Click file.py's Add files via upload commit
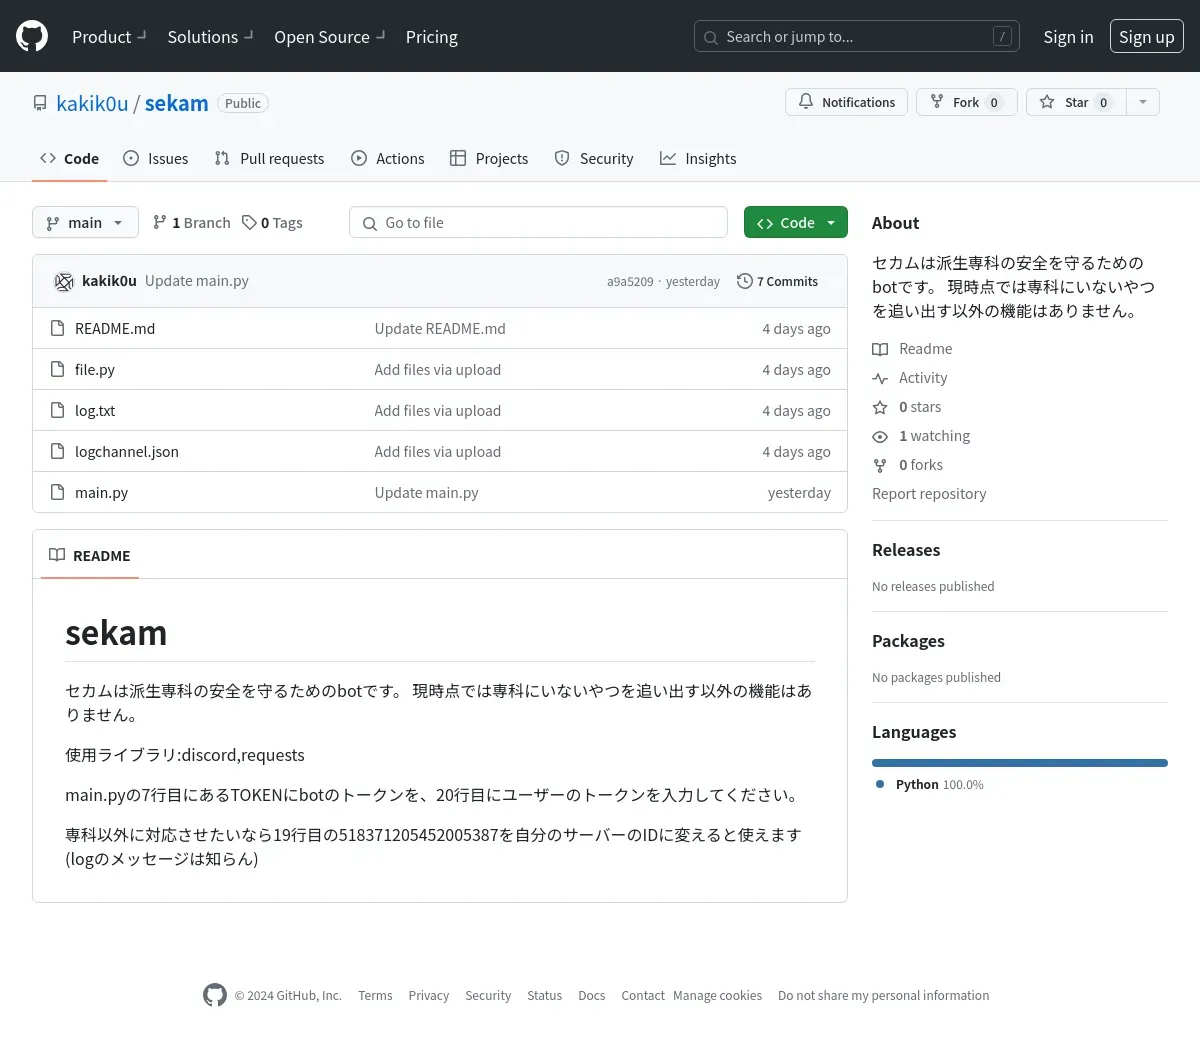 pyautogui.click(x=438, y=369)
